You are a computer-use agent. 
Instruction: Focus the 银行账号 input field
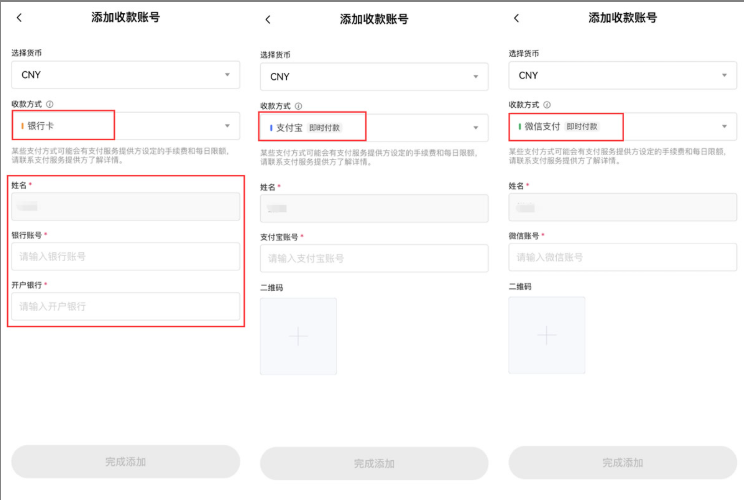pos(125,257)
